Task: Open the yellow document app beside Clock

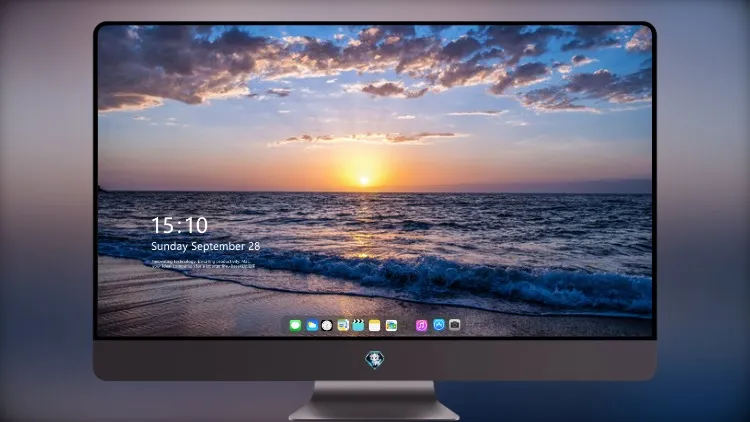Action: click(x=343, y=325)
